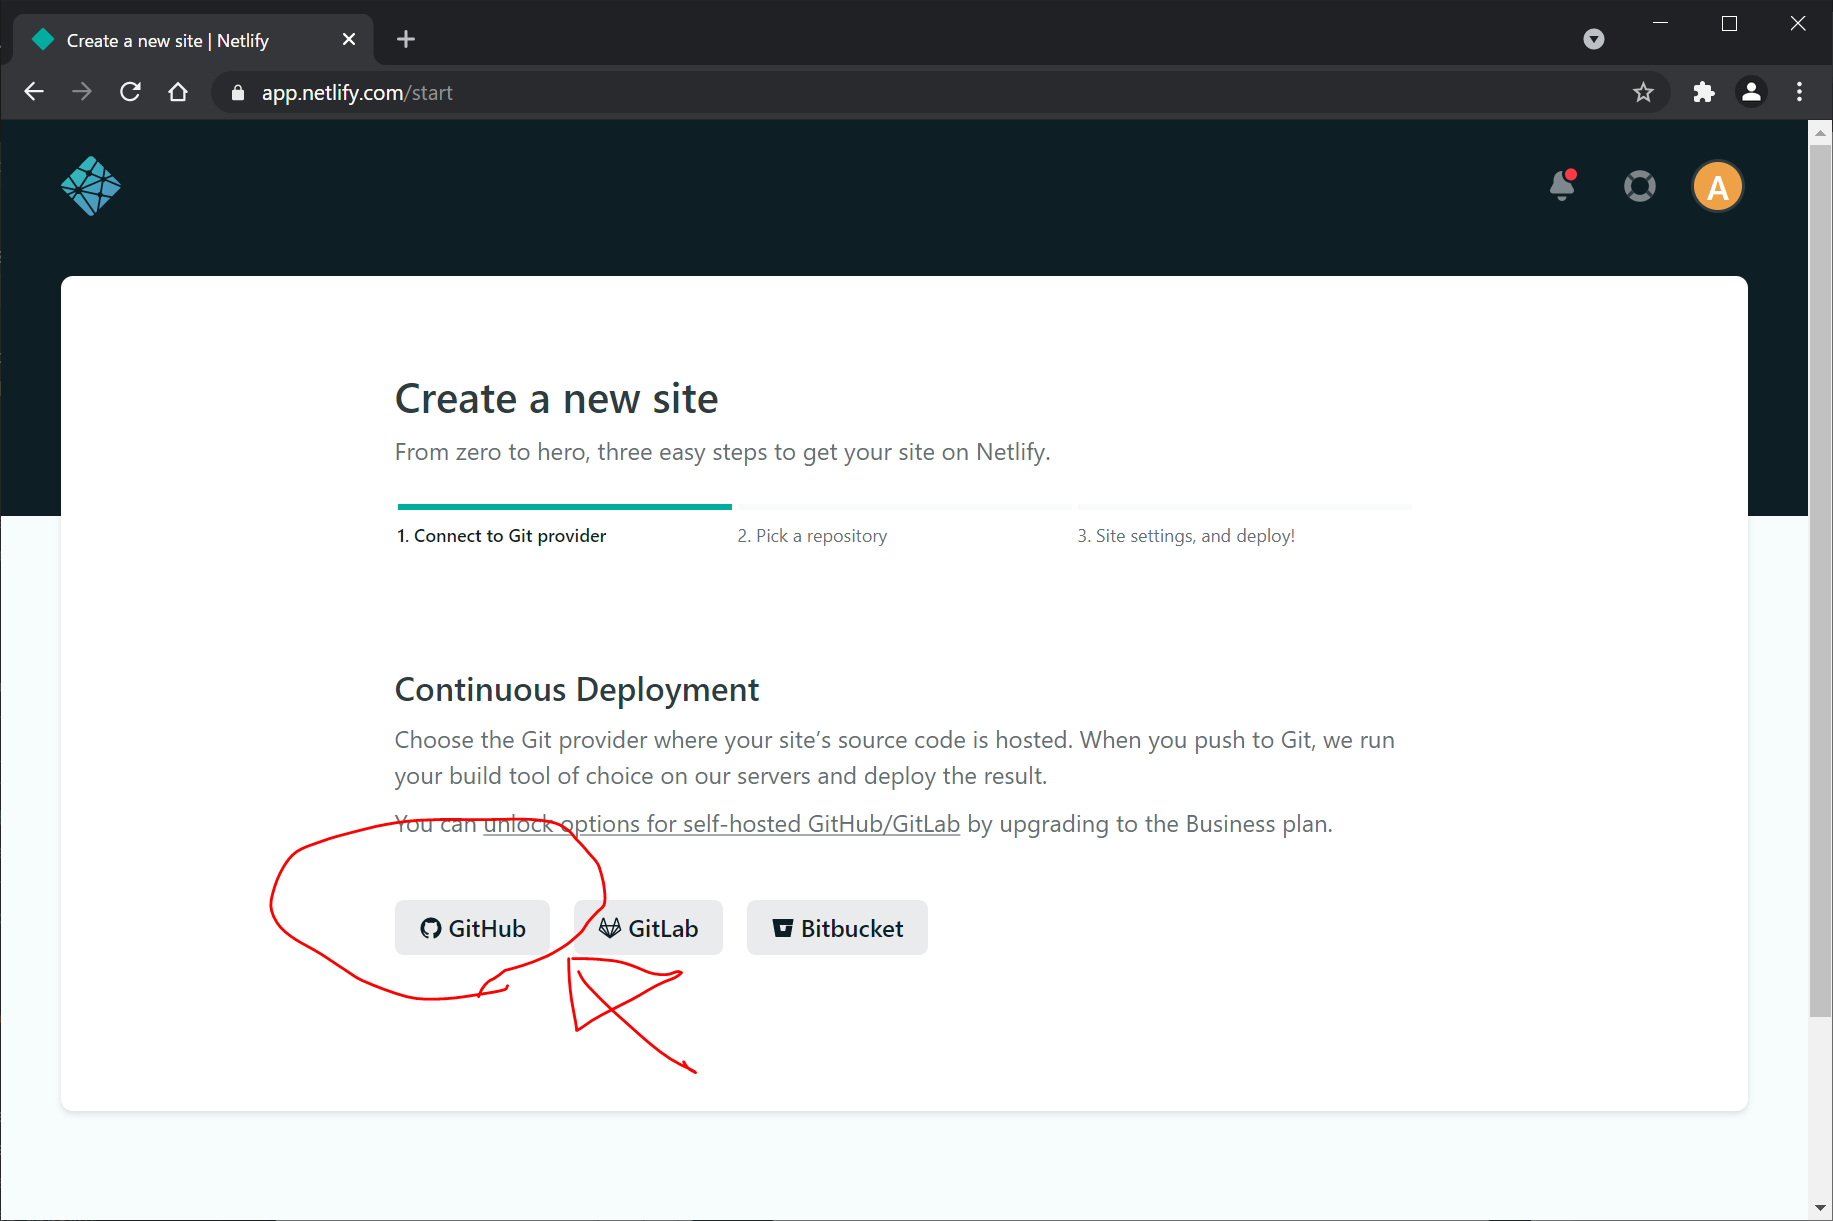
Task: Connect with GitLab button
Action: pyautogui.click(x=648, y=928)
